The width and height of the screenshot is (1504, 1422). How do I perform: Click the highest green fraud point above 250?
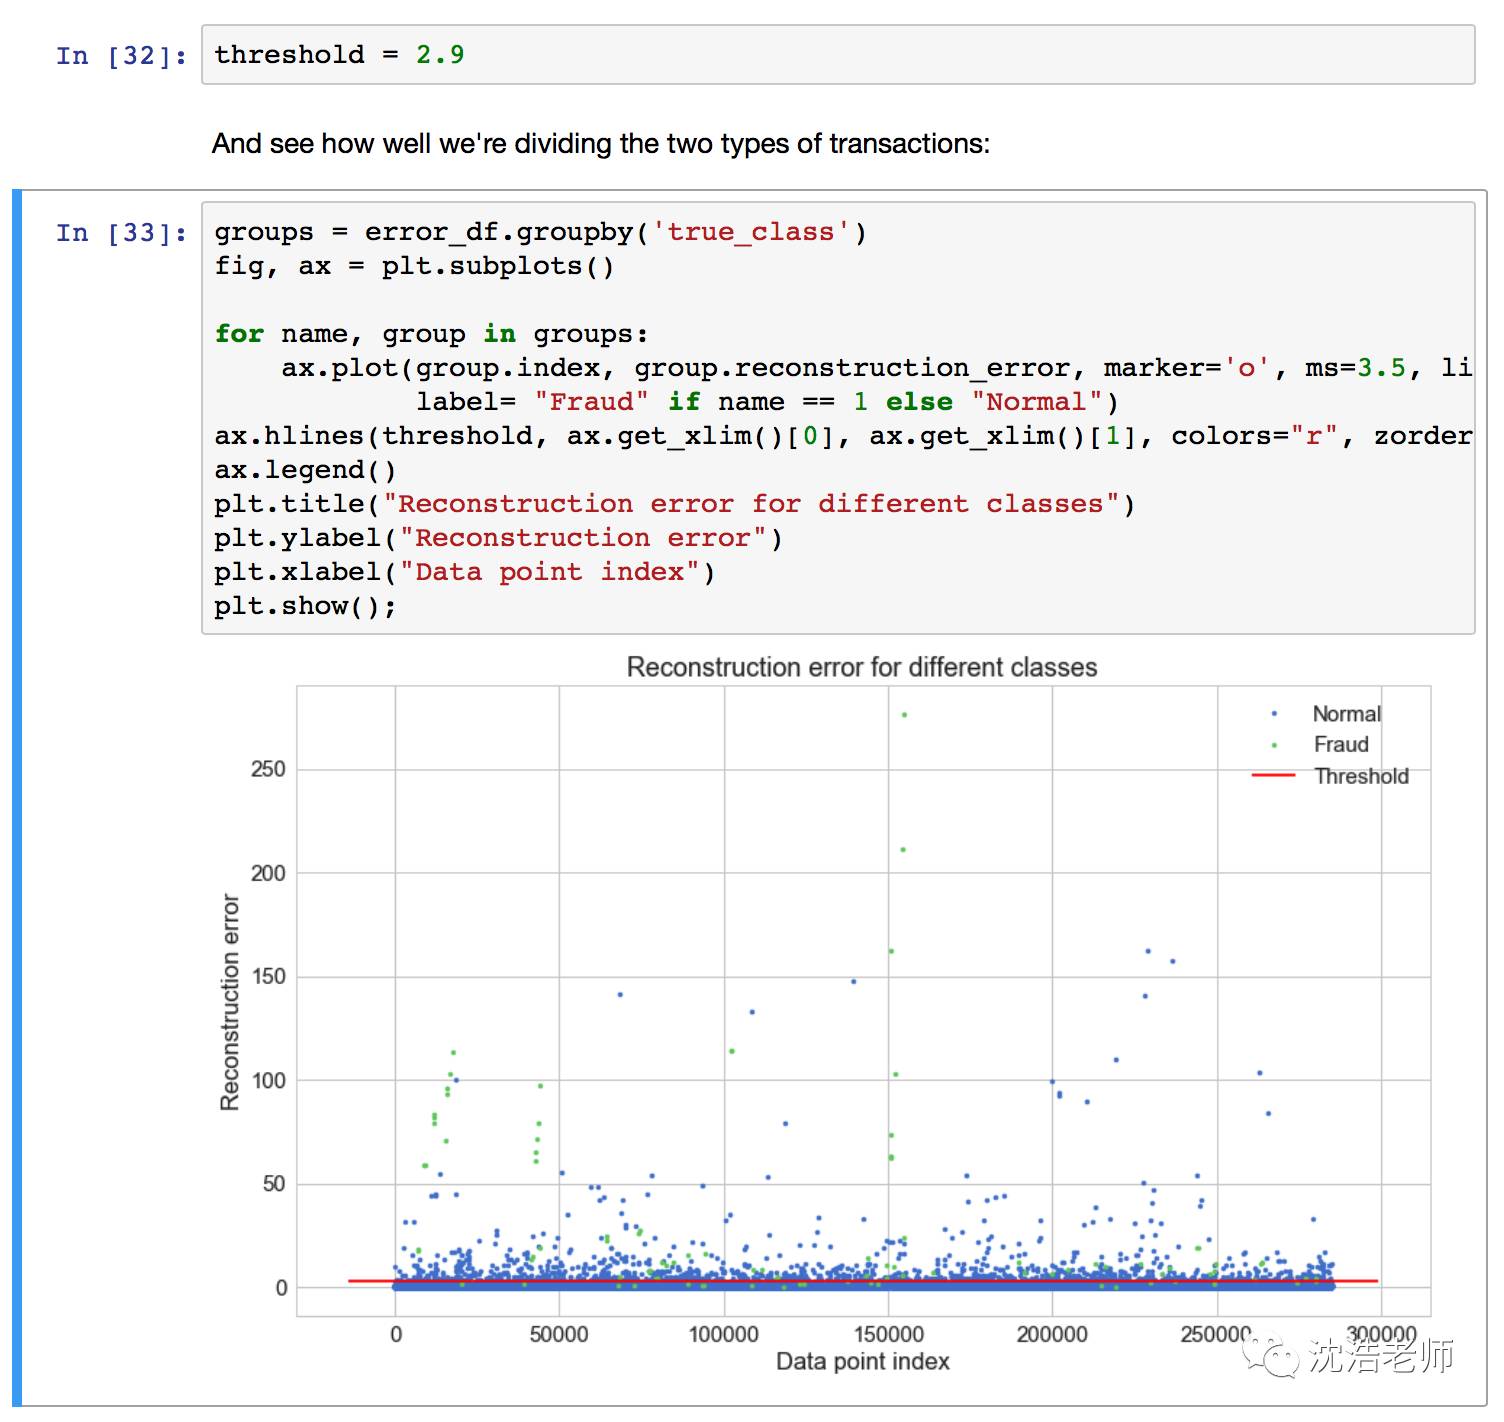click(904, 715)
